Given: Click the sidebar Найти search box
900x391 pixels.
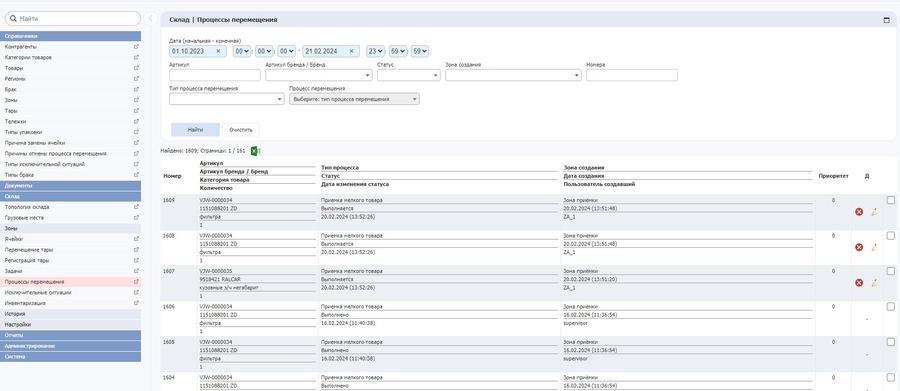Looking at the screenshot, I should pyautogui.click(x=72, y=18).
